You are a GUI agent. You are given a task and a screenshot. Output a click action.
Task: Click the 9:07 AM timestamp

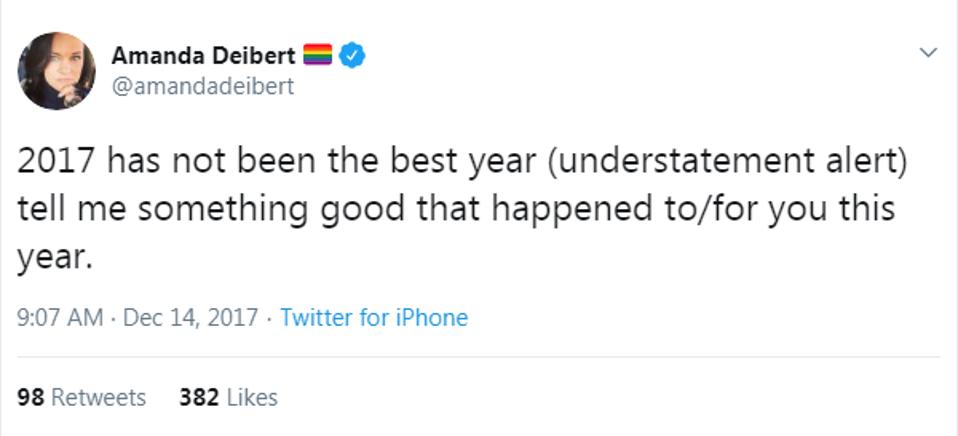60,318
